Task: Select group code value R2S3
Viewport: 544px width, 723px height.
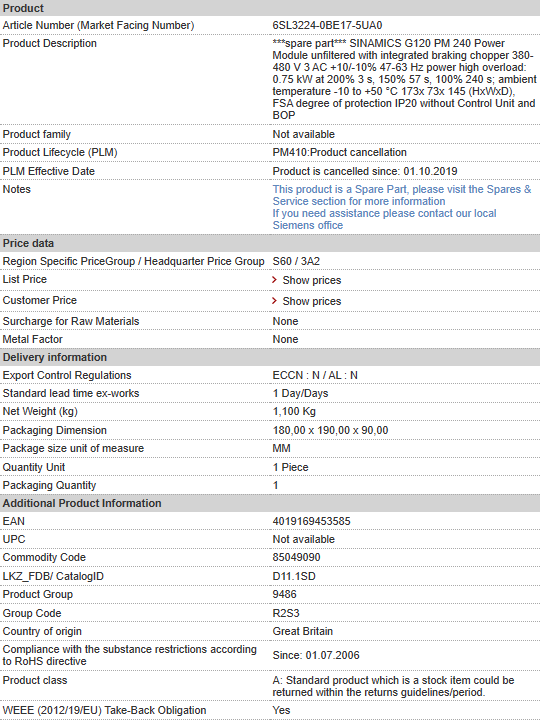Action: point(285,613)
